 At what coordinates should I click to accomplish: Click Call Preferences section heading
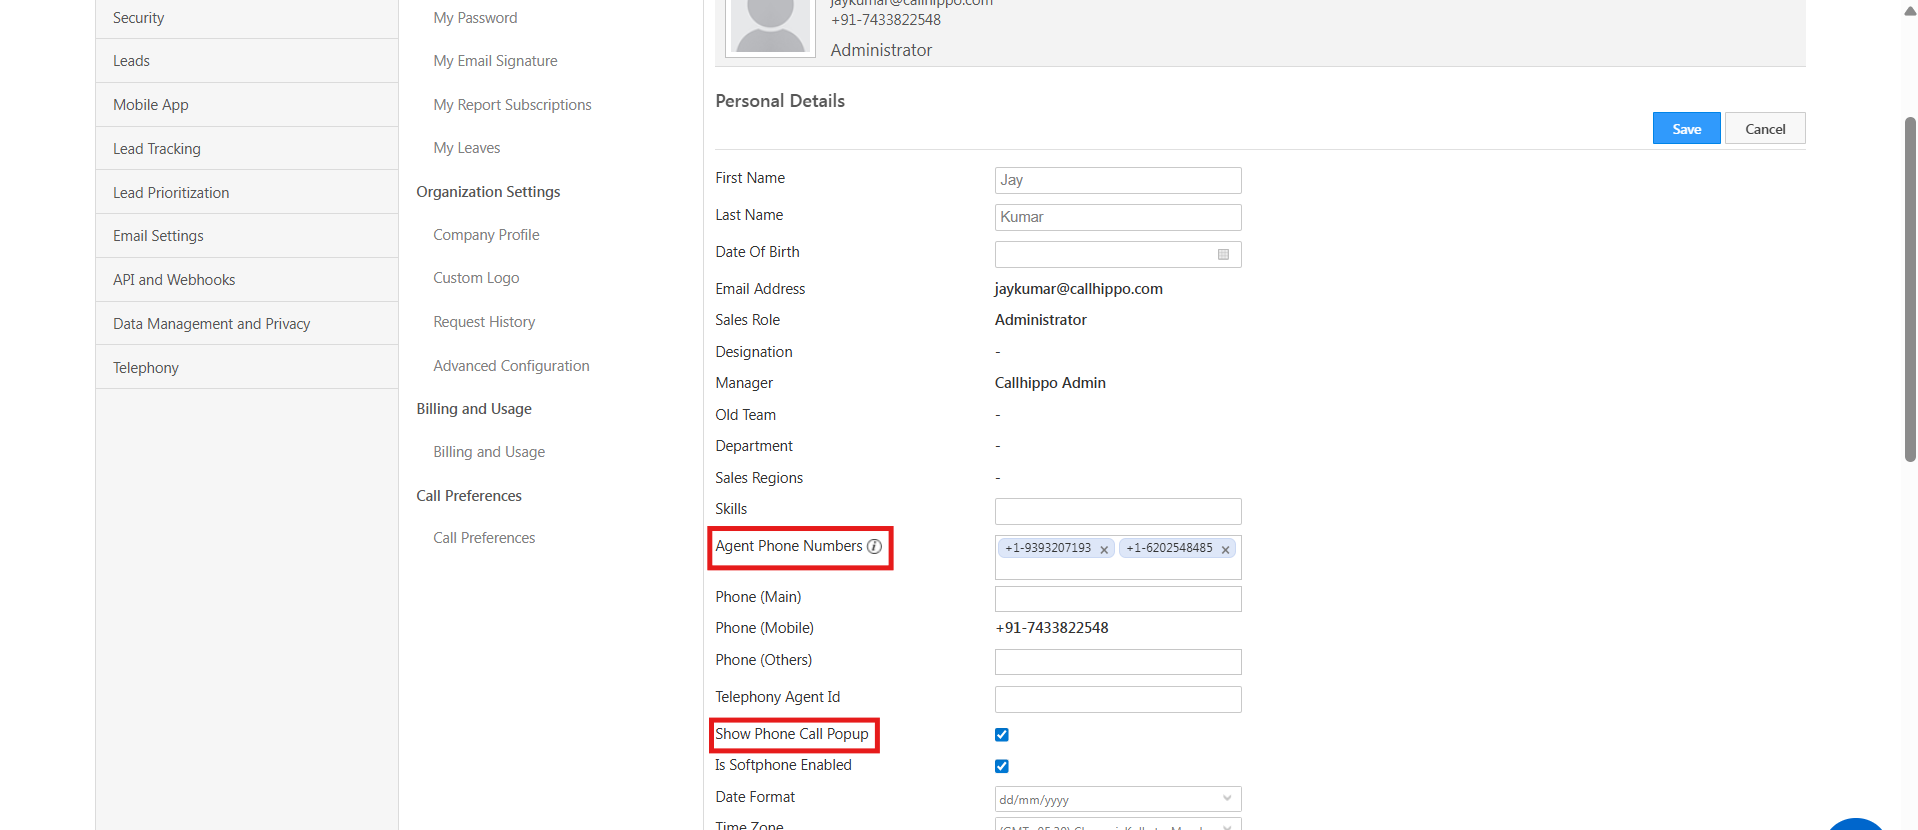tap(469, 496)
